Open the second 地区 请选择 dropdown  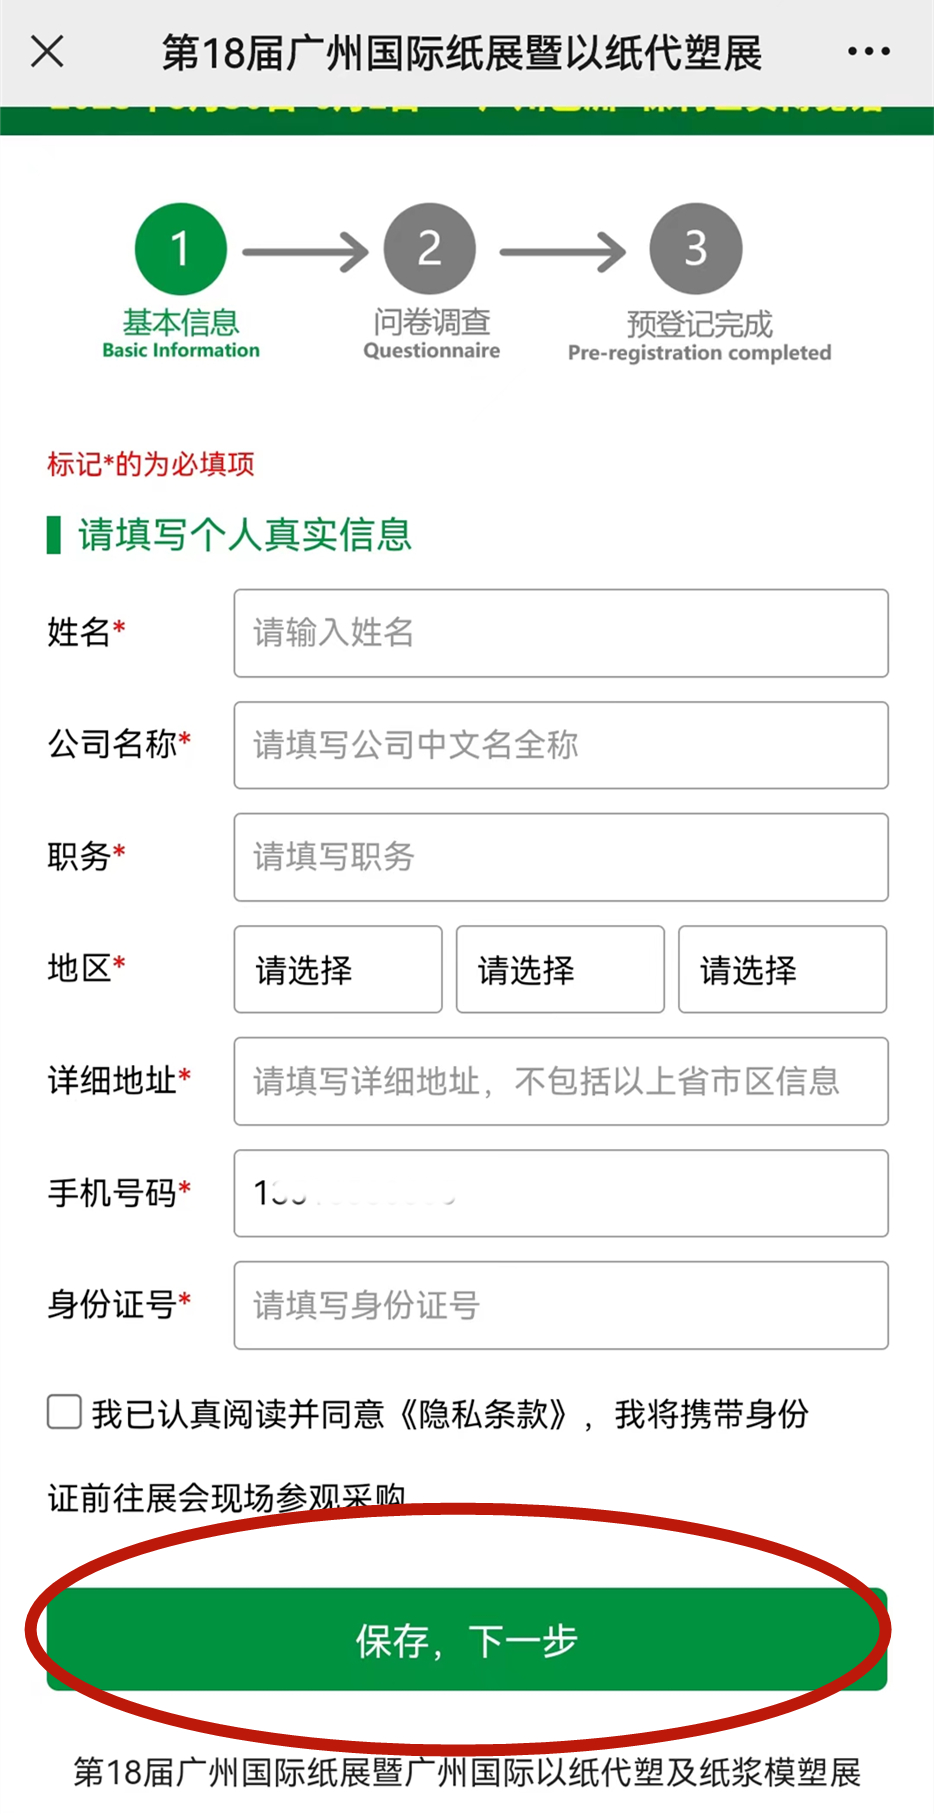(x=560, y=969)
